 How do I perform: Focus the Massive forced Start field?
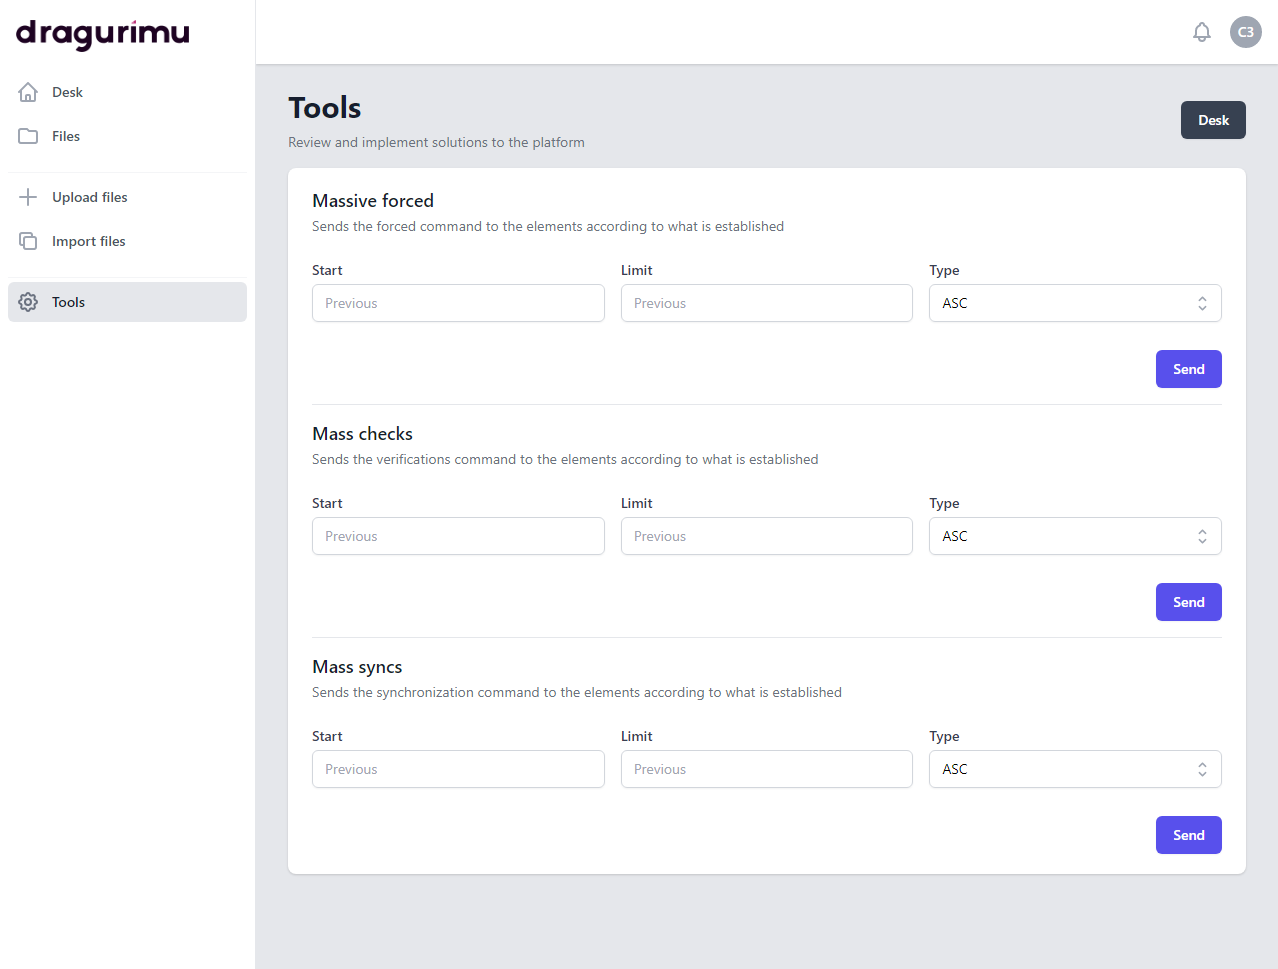(x=458, y=303)
